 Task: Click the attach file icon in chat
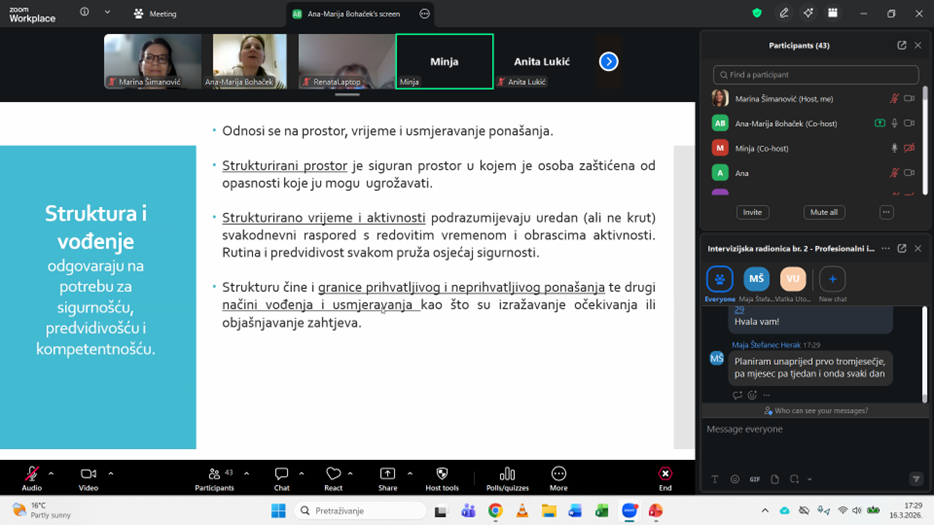[775, 480]
